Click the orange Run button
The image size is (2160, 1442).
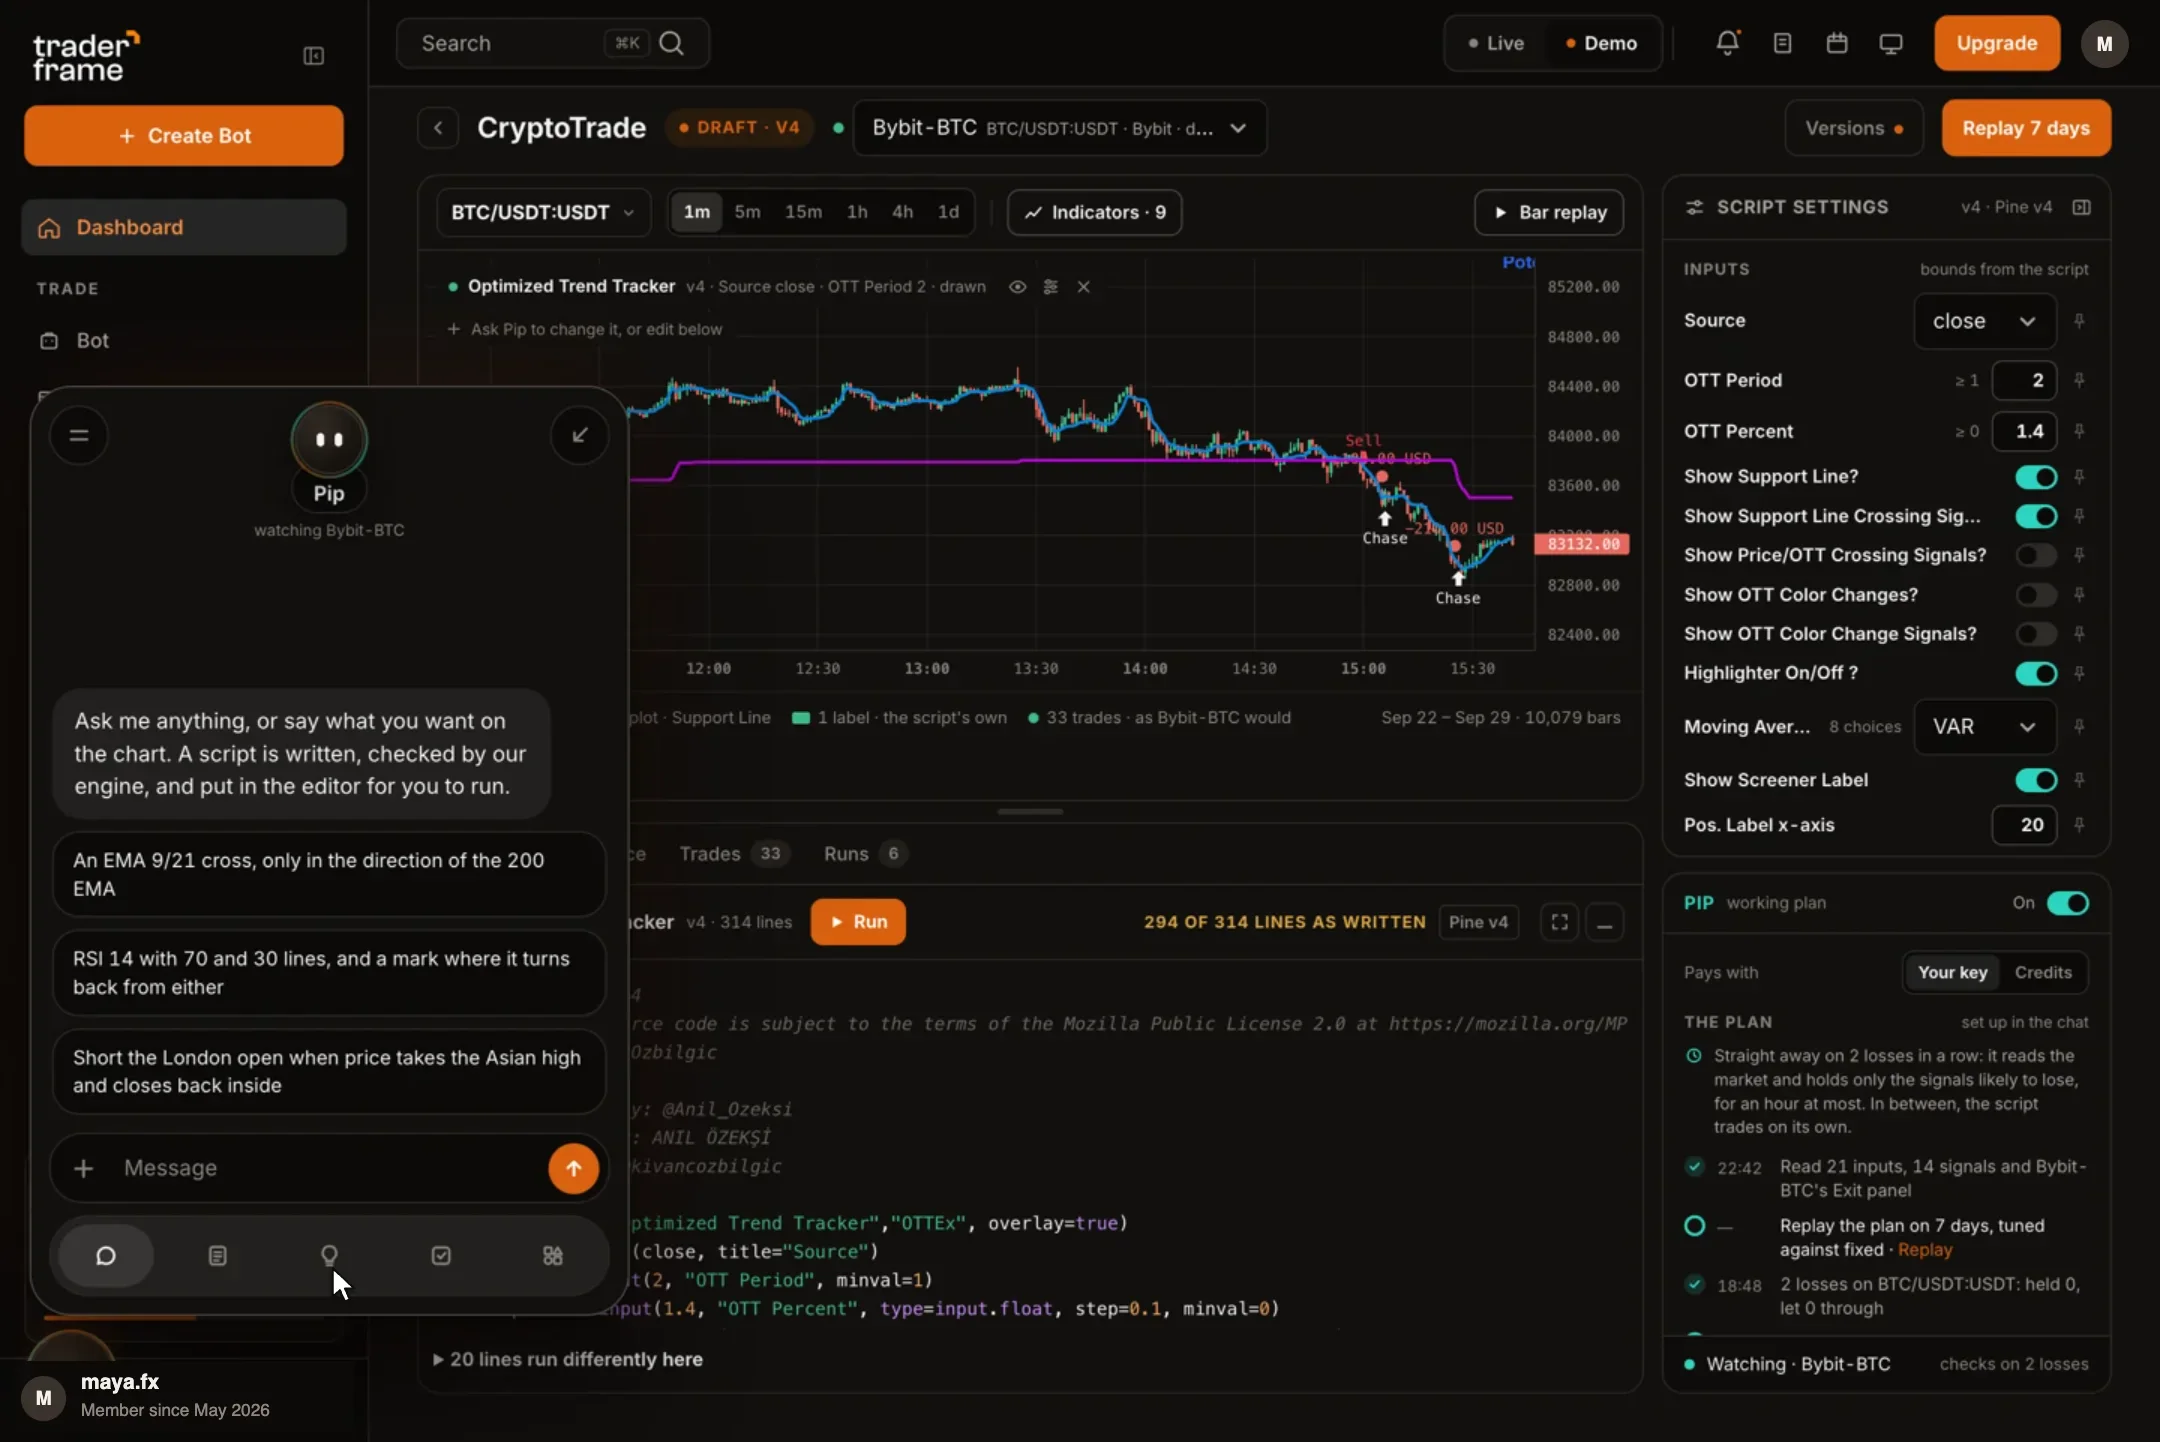858,922
